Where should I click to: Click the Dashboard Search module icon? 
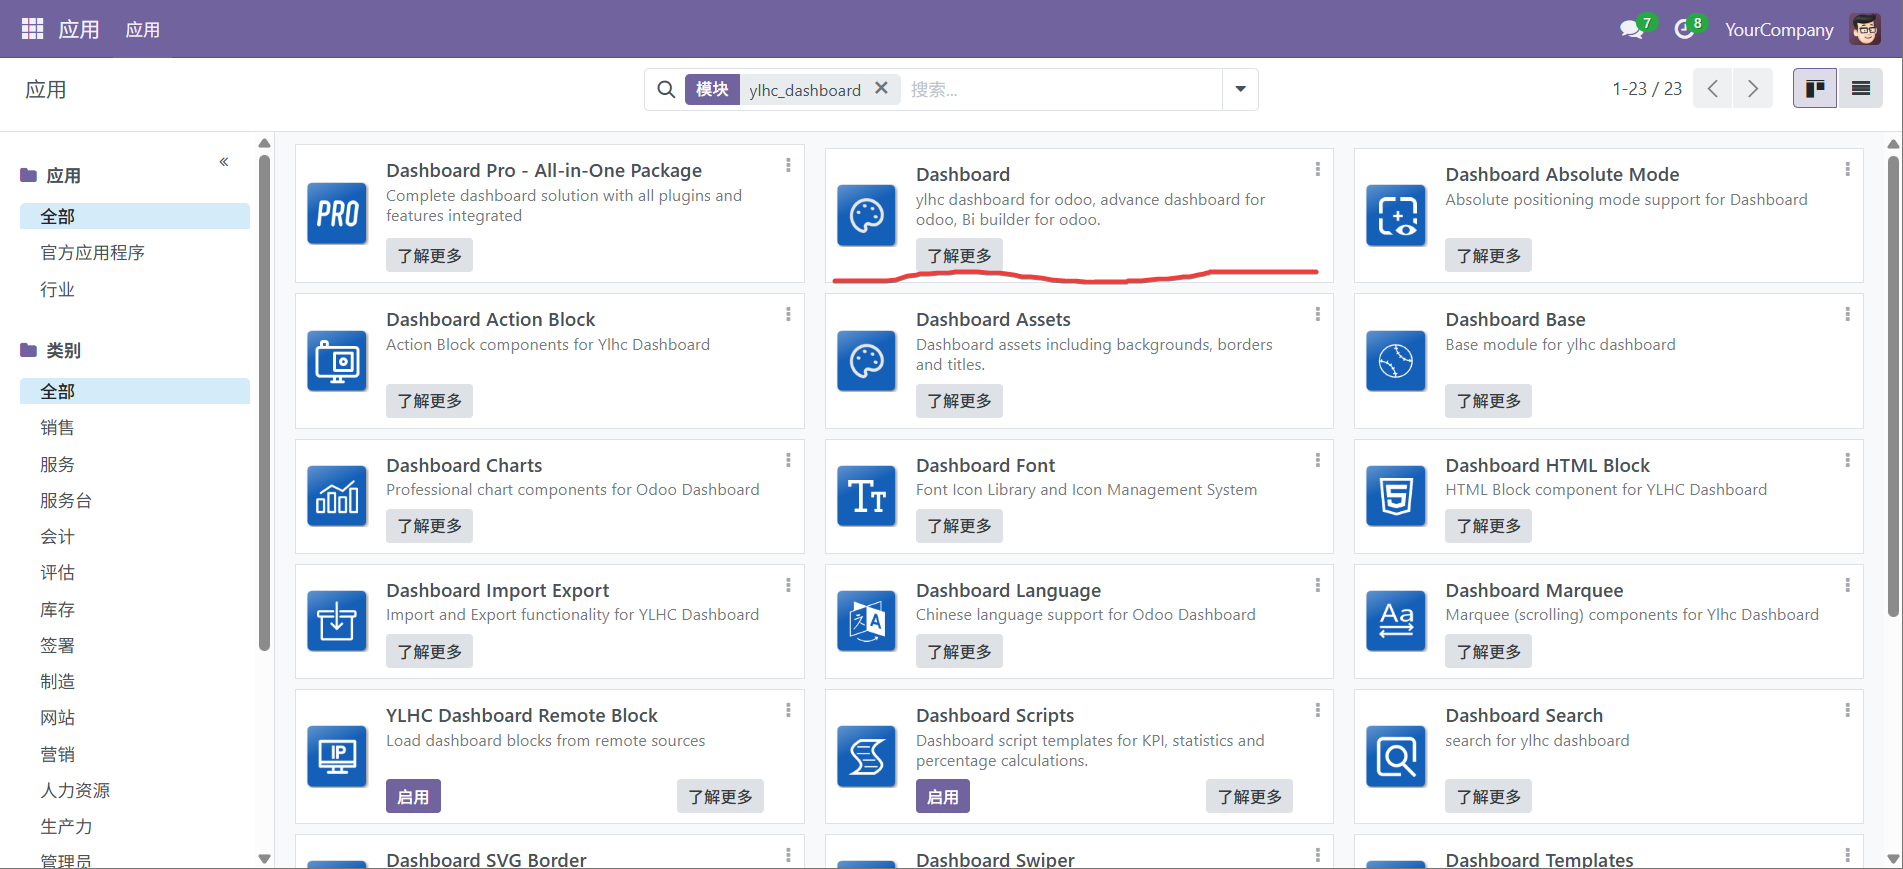tap(1396, 757)
